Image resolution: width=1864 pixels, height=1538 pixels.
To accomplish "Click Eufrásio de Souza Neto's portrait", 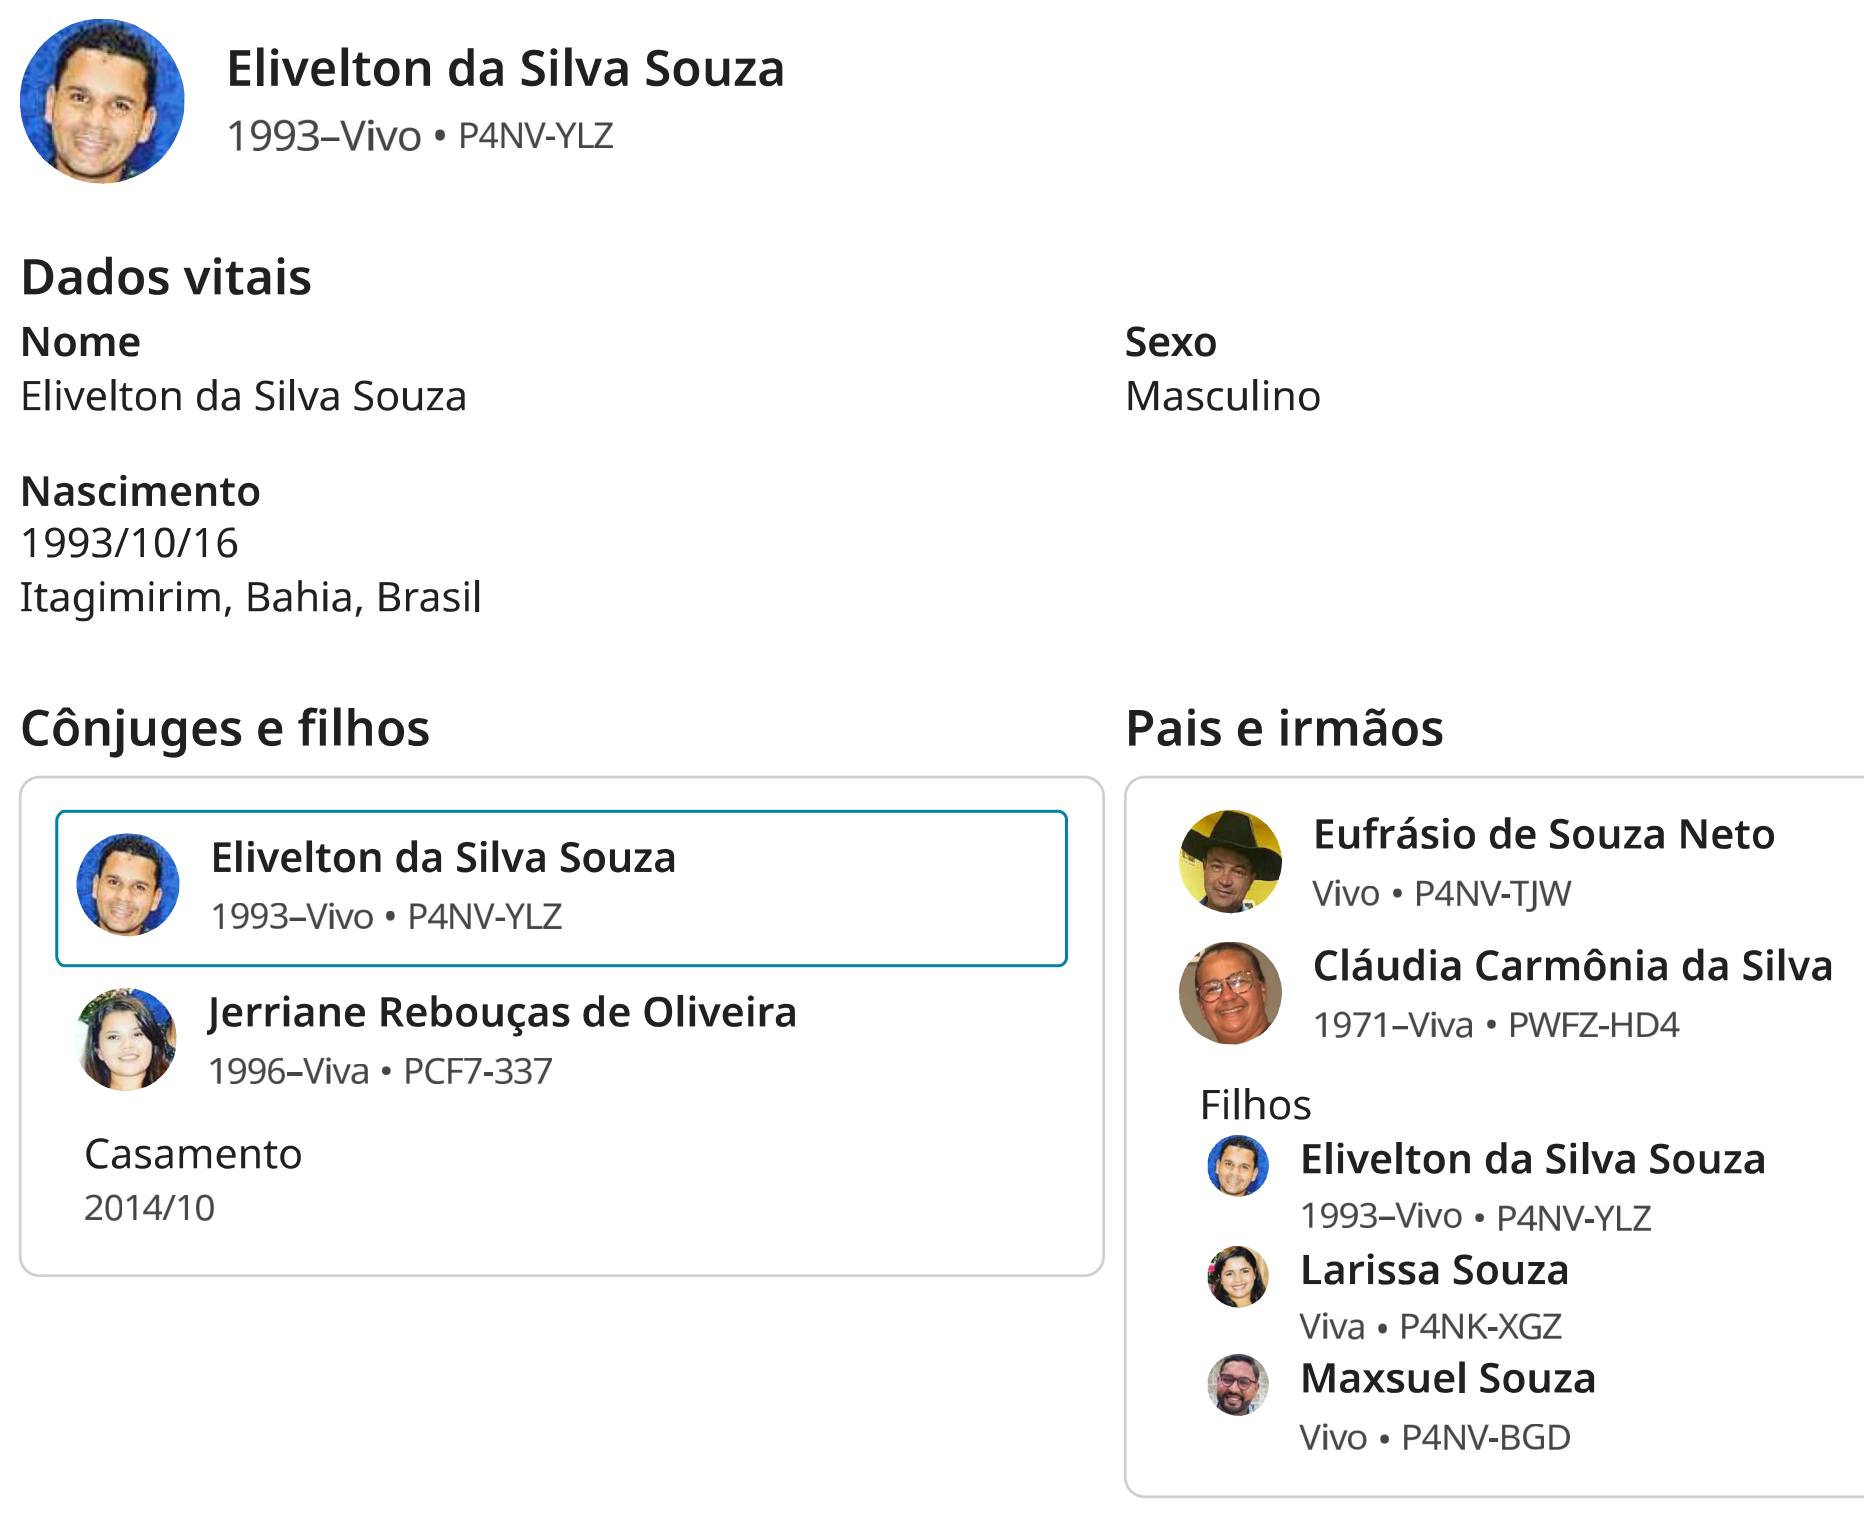I will coord(1230,861).
